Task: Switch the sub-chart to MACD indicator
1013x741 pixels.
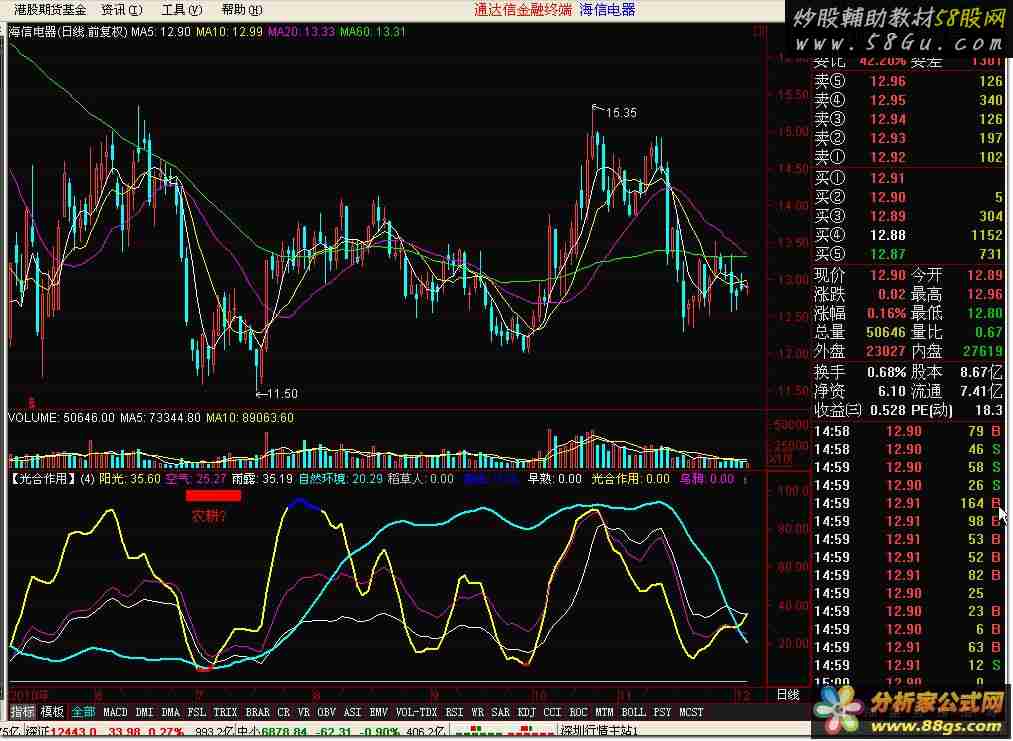Action: click(115, 712)
